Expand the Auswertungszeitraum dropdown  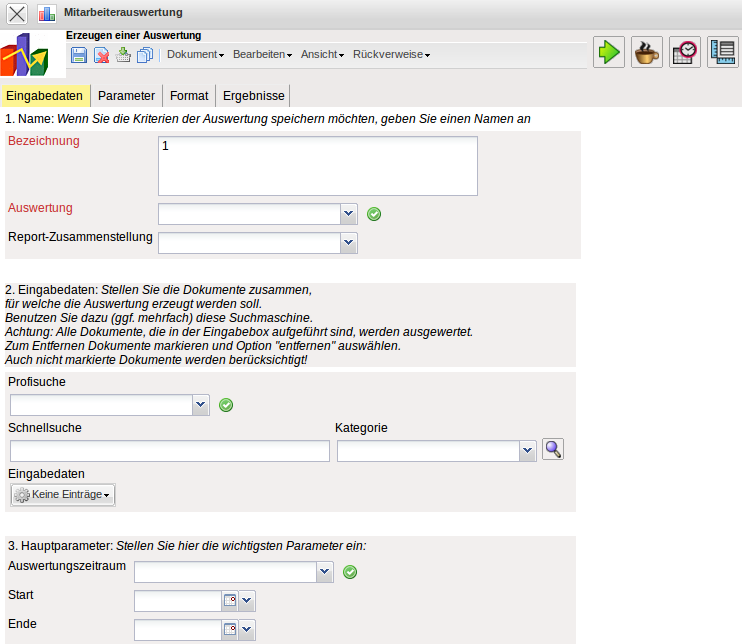pyautogui.click(x=324, y=572)
